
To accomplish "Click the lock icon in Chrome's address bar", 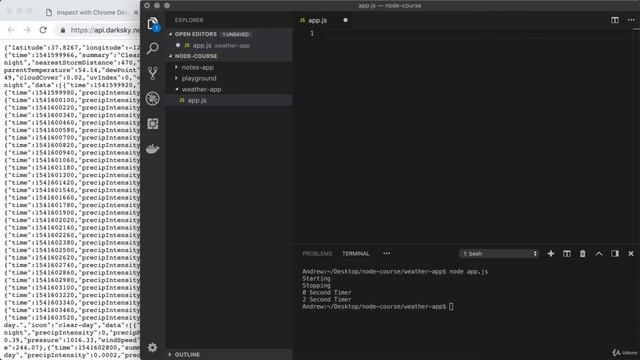I will [63, 30].
